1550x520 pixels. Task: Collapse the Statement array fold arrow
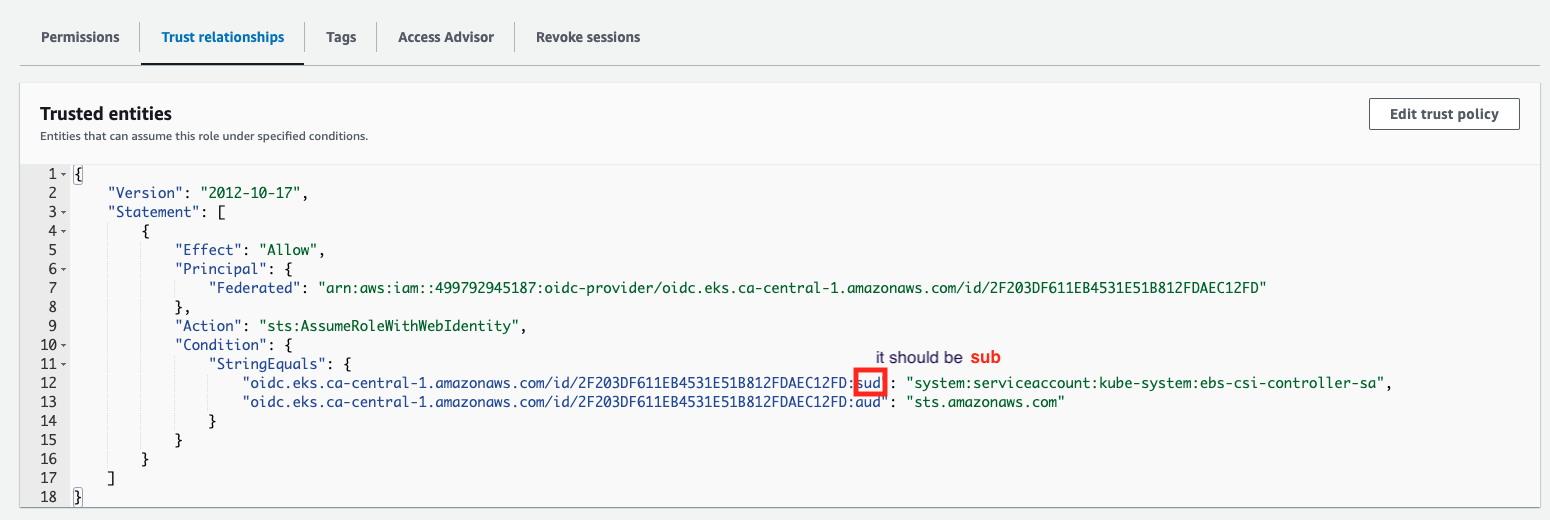[x=64, y=212]
